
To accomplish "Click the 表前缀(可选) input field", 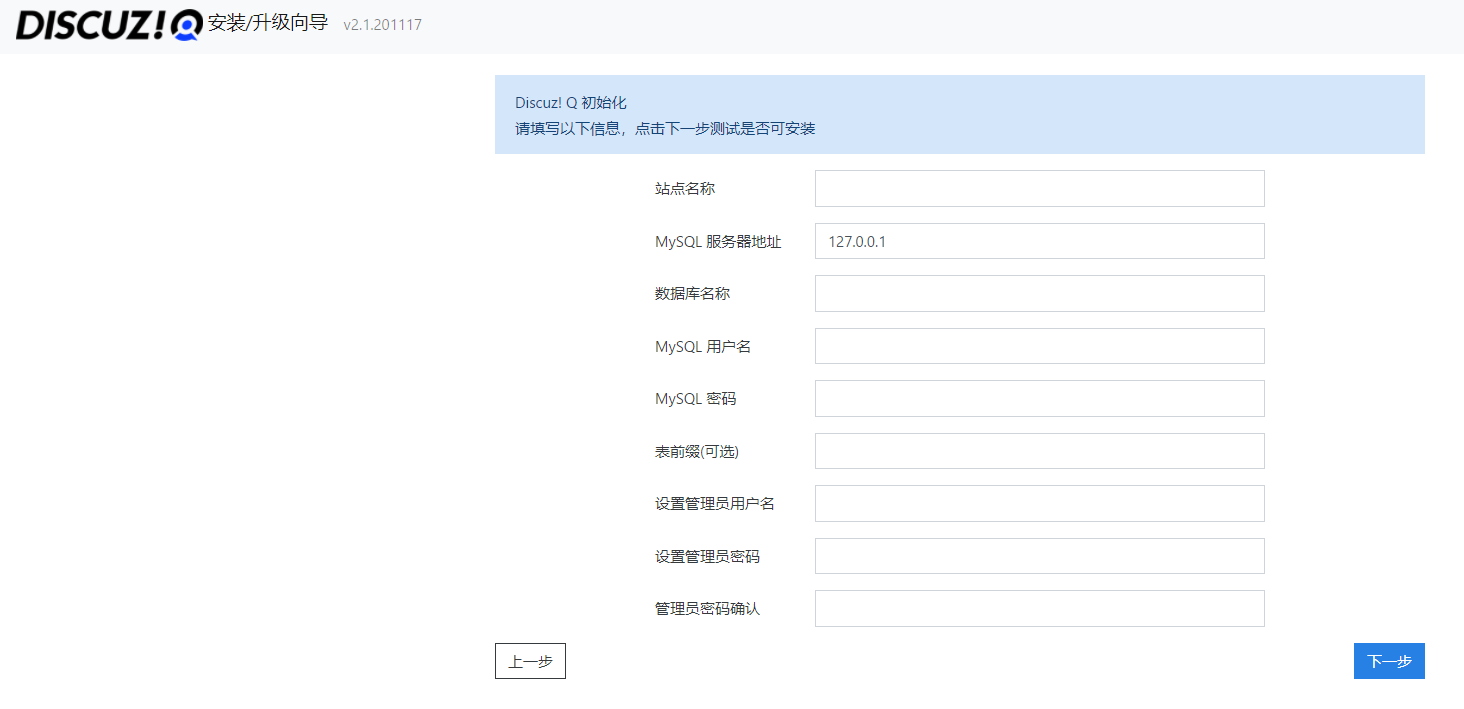I will (x=1039, y=451).
